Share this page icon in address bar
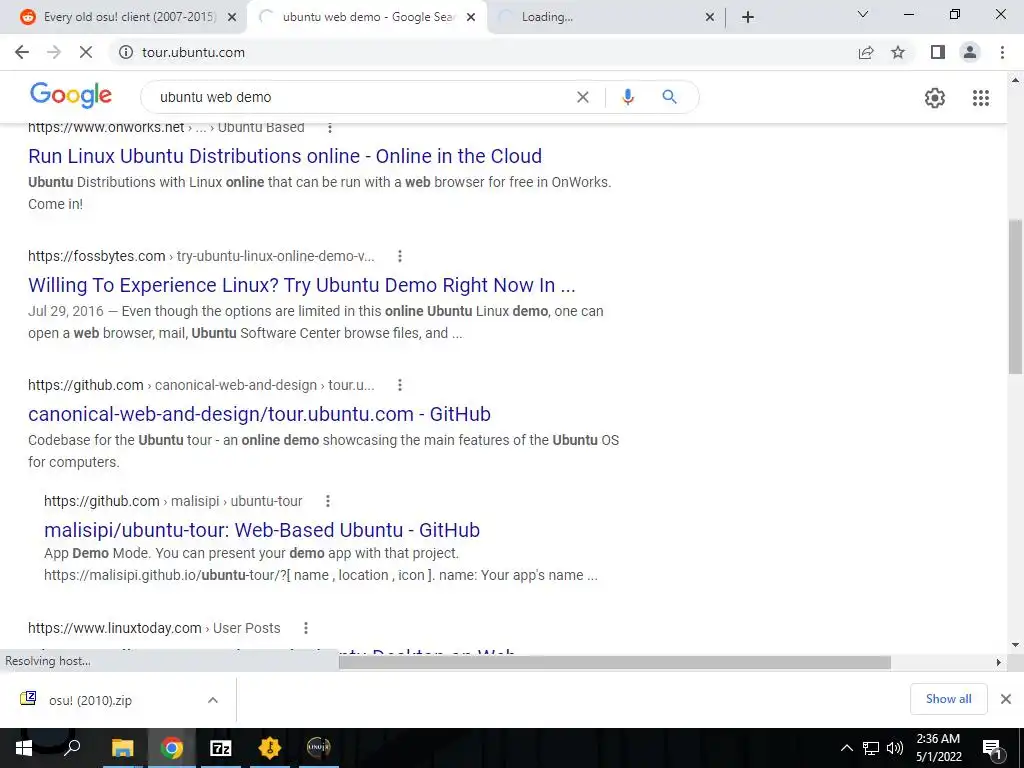The image size is (1024, 768). click(866, 52)
